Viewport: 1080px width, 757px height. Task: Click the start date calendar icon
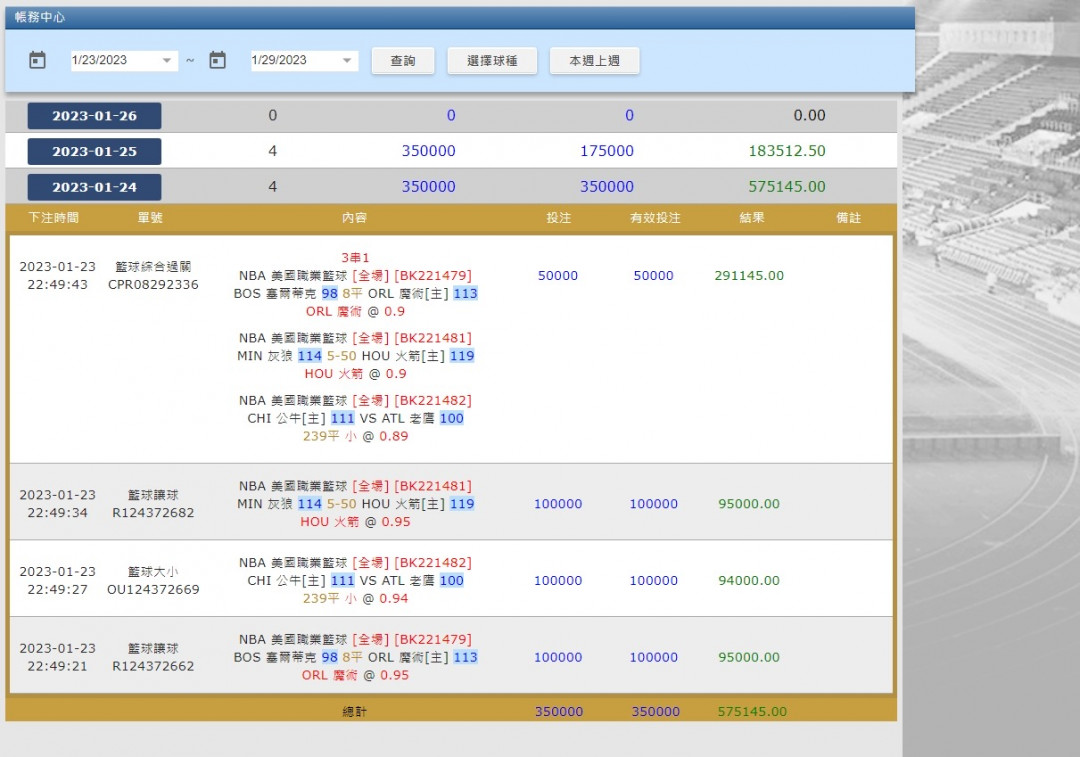(38, 60)
